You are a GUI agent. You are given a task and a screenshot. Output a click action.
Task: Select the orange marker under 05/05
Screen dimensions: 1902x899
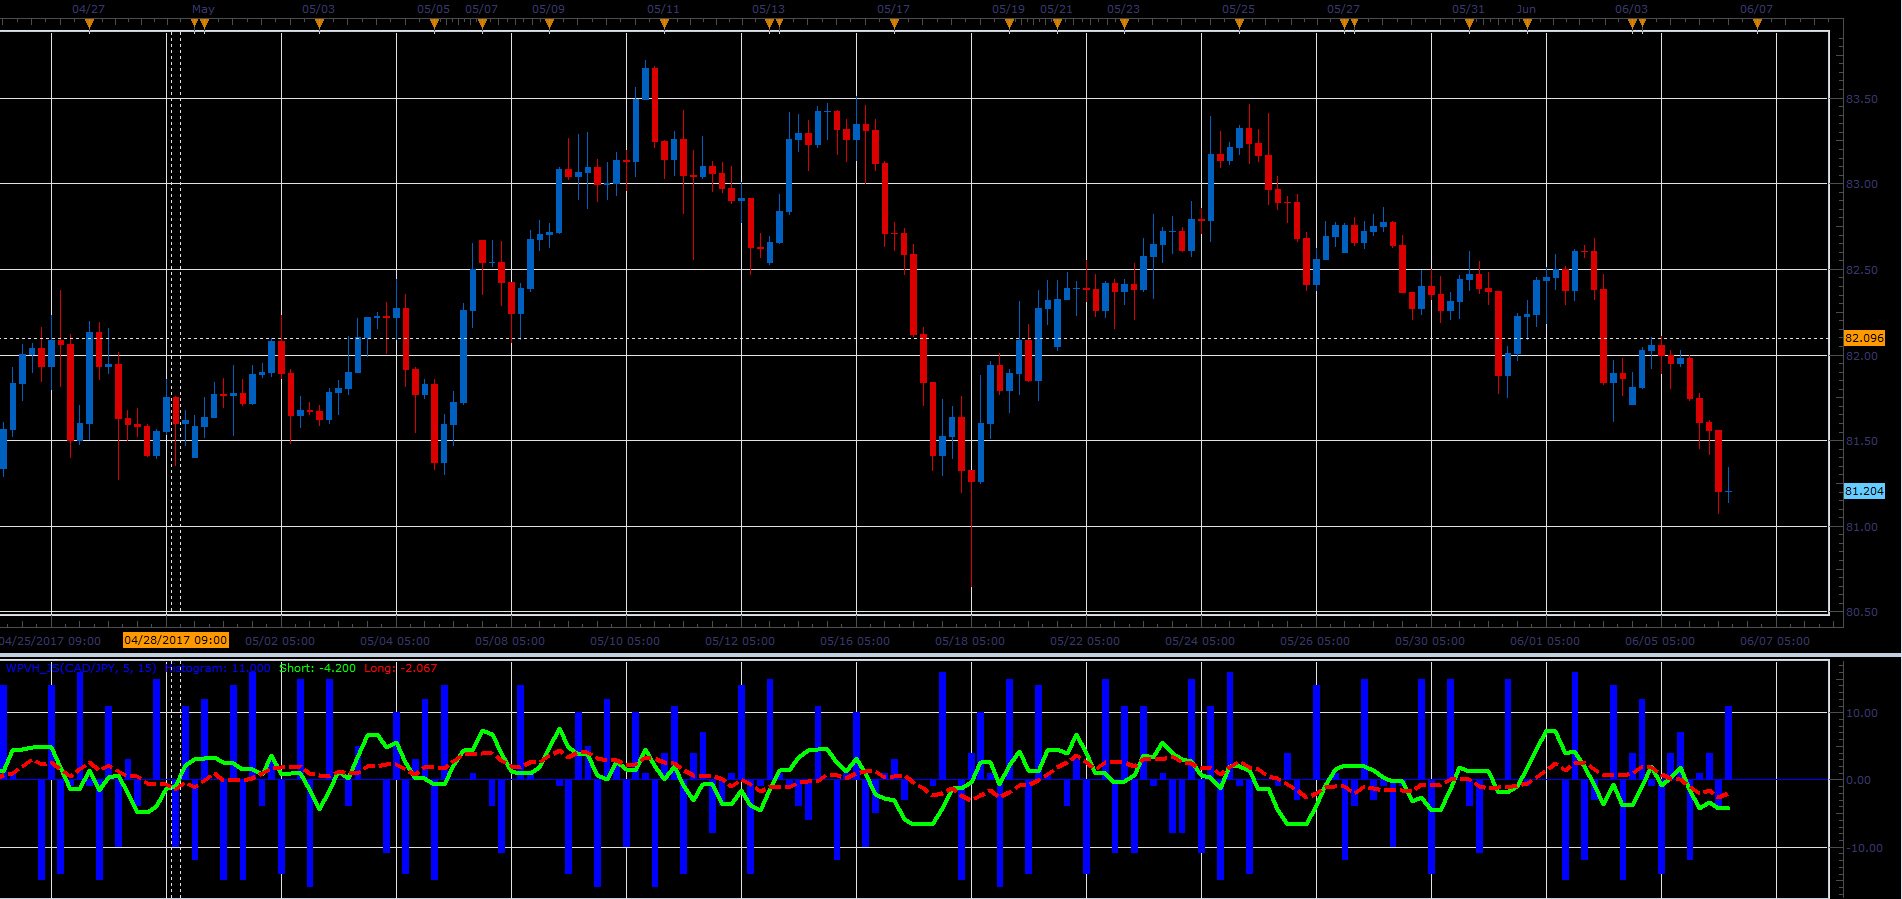point(434,24)
